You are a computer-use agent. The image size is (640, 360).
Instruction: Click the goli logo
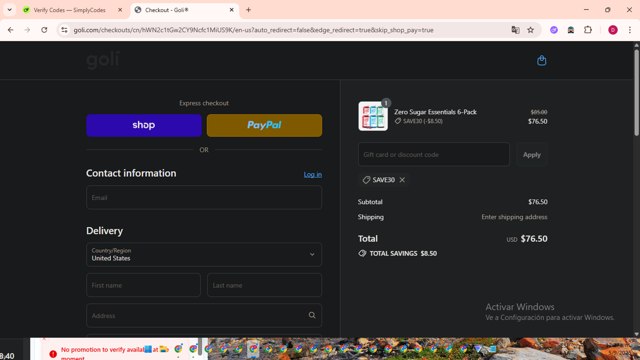pos(103,60)
